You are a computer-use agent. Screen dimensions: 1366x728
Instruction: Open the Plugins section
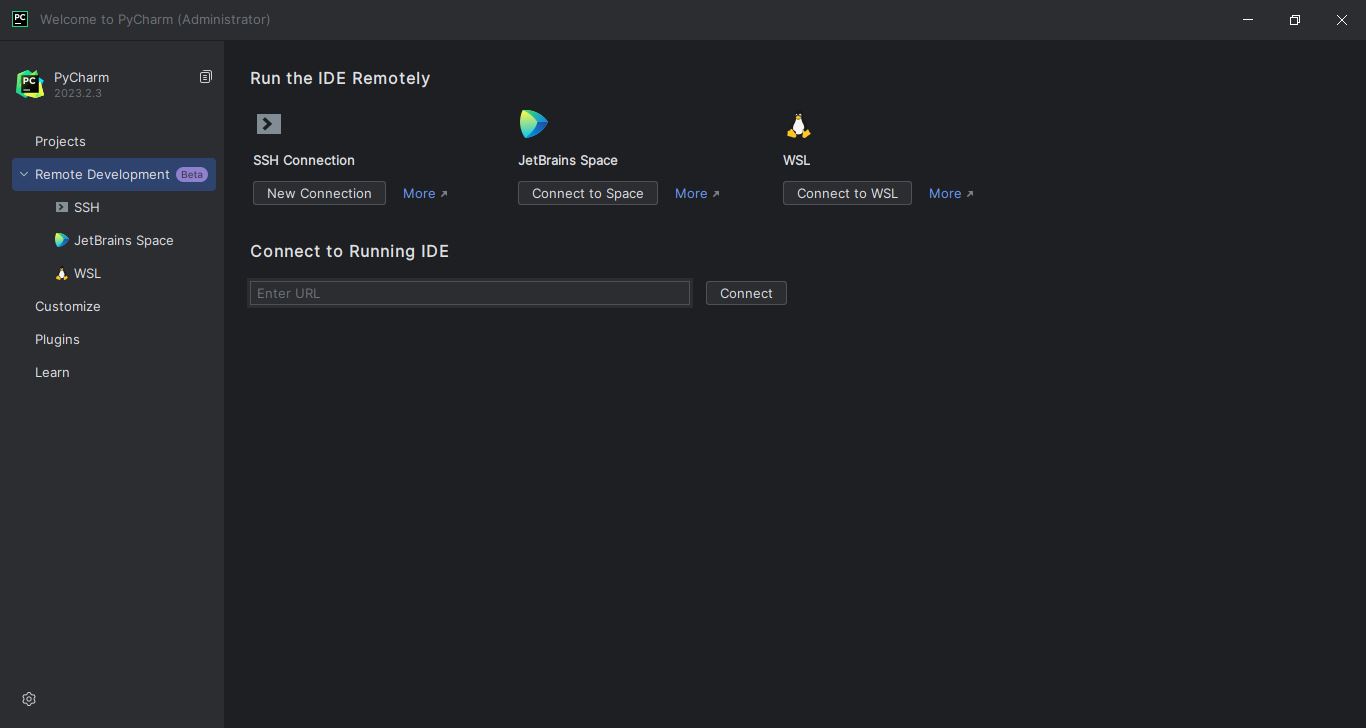click(x=114, y=339)
